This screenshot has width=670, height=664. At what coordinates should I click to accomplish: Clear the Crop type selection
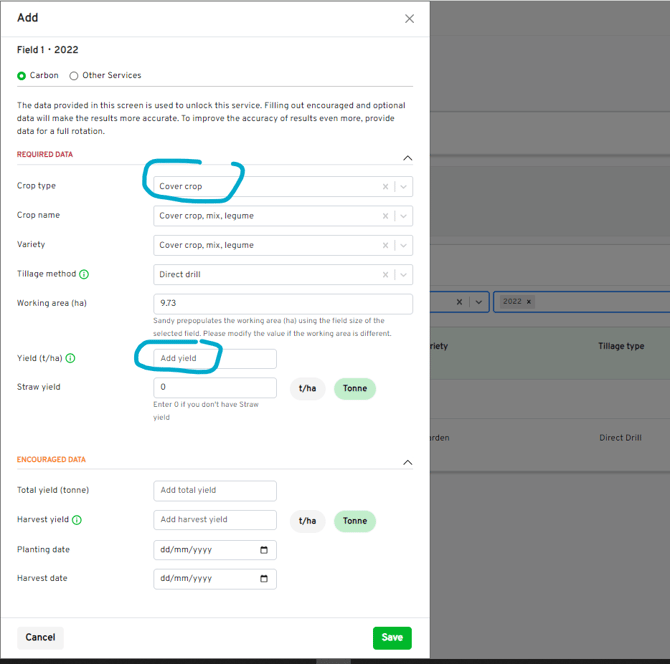(385, 187)
